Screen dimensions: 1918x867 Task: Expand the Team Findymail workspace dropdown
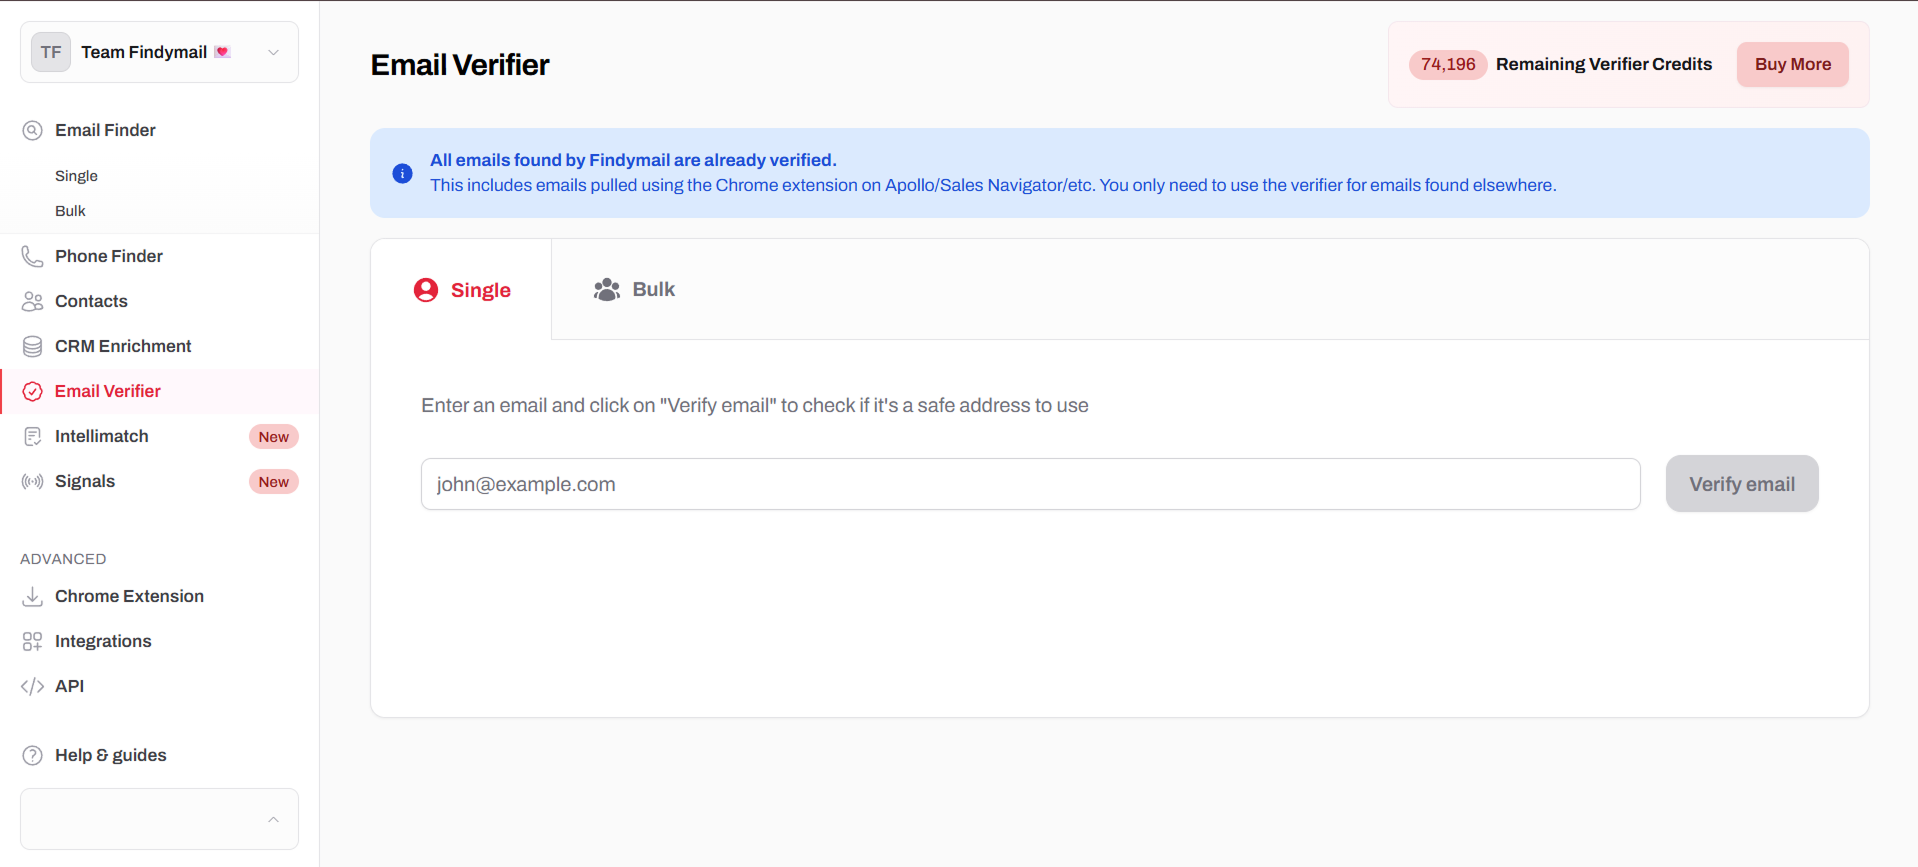click(x=273, y=52)
